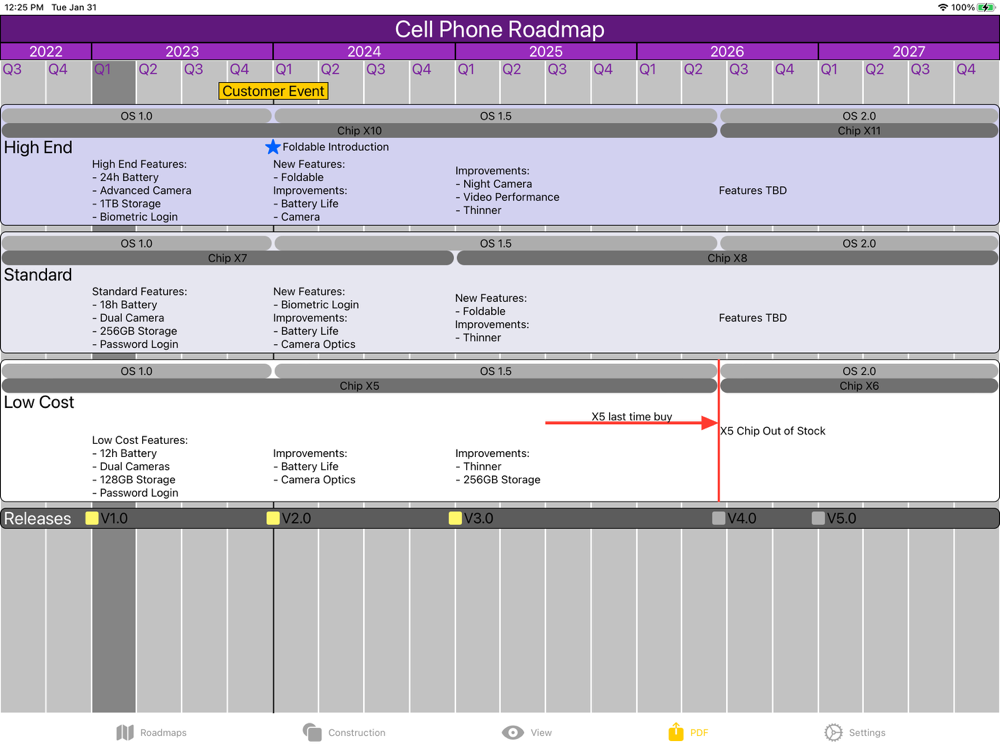Select the Chip X5 bar

pyautogui.click(x=359, y=386)
